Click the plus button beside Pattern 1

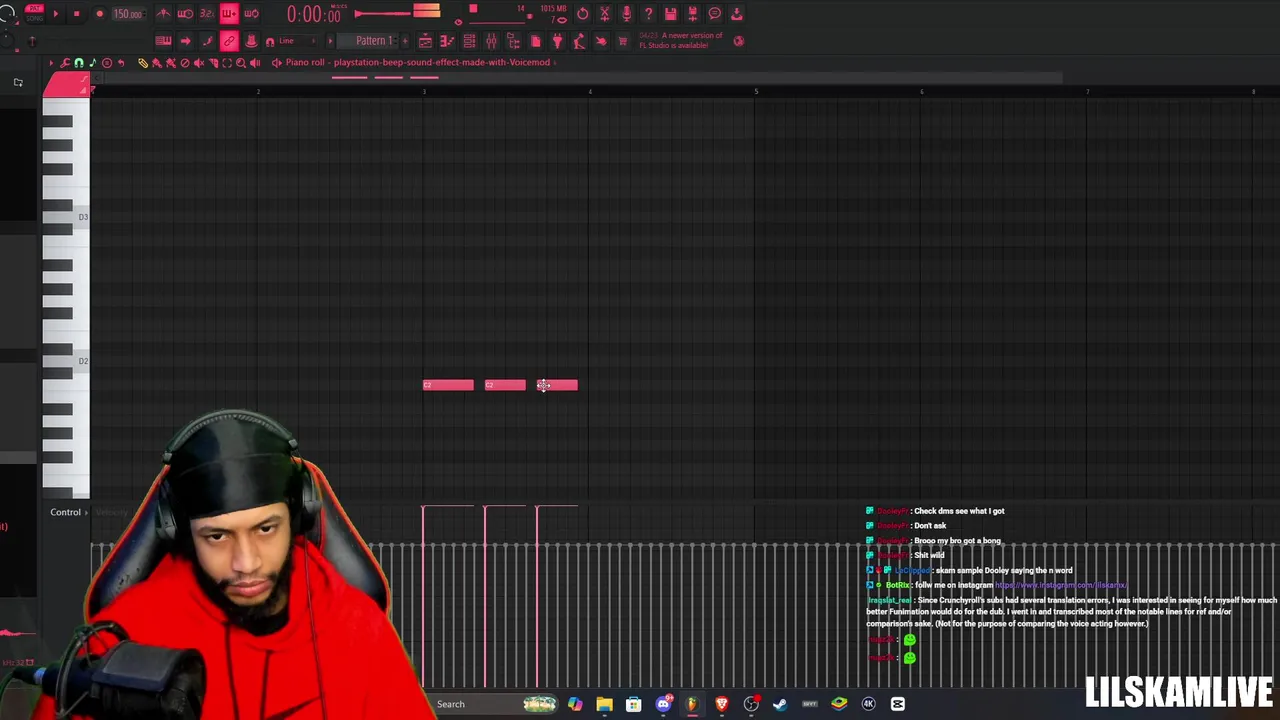[405, 41]
